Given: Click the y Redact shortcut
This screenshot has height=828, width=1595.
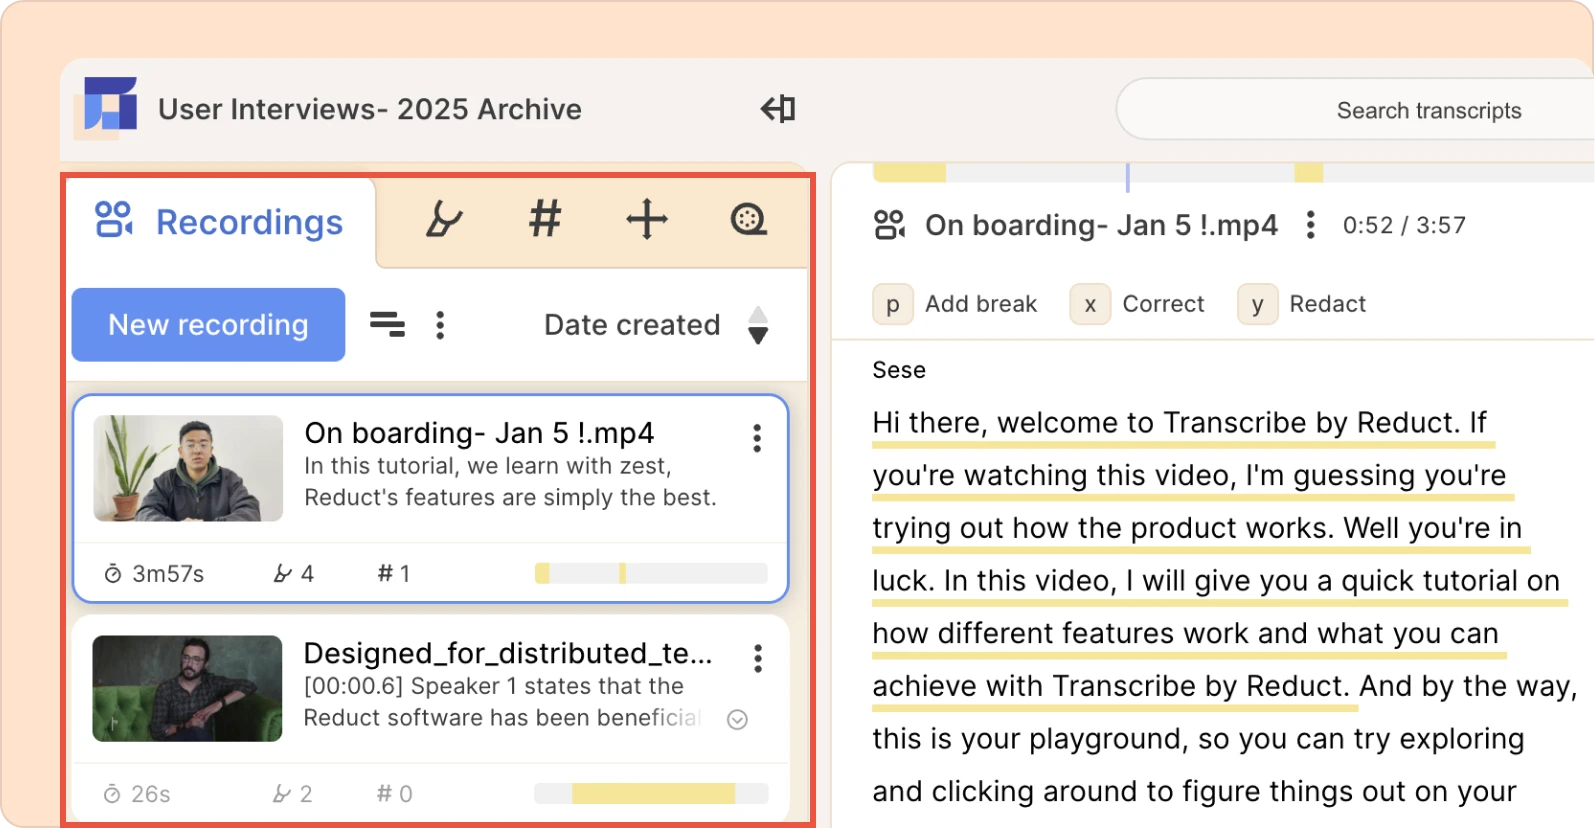Looking at the screenshot, I should pyautogui.click(x=1302, y=304).
